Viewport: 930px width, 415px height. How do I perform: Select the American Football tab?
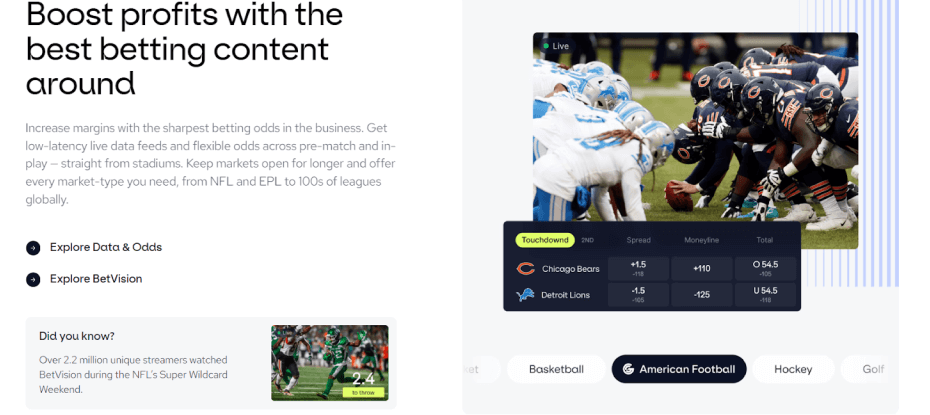(x=679, y=369)
